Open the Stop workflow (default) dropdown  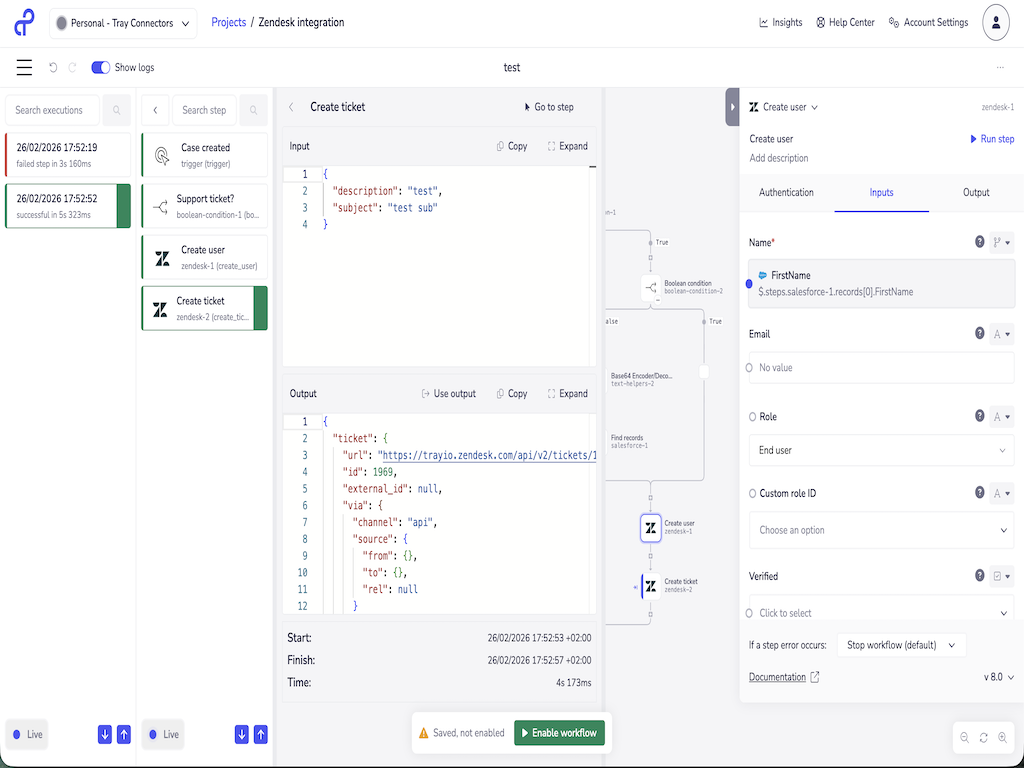[901, 645]
